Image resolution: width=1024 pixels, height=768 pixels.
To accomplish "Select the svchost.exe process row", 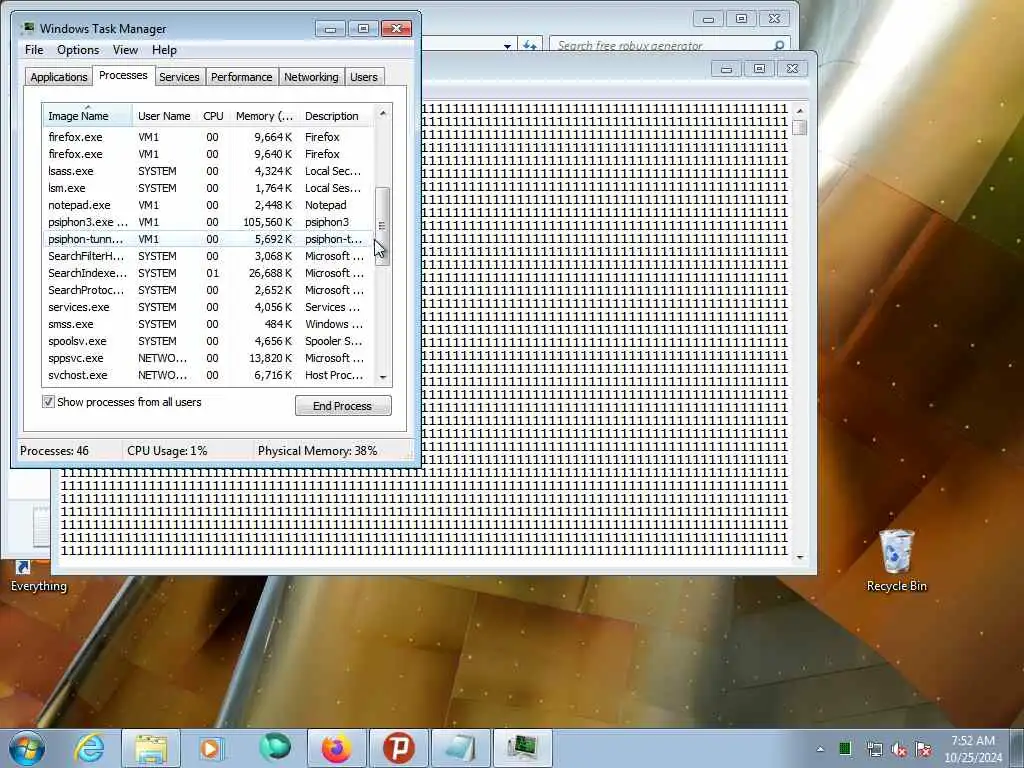I will click(209, 375).
